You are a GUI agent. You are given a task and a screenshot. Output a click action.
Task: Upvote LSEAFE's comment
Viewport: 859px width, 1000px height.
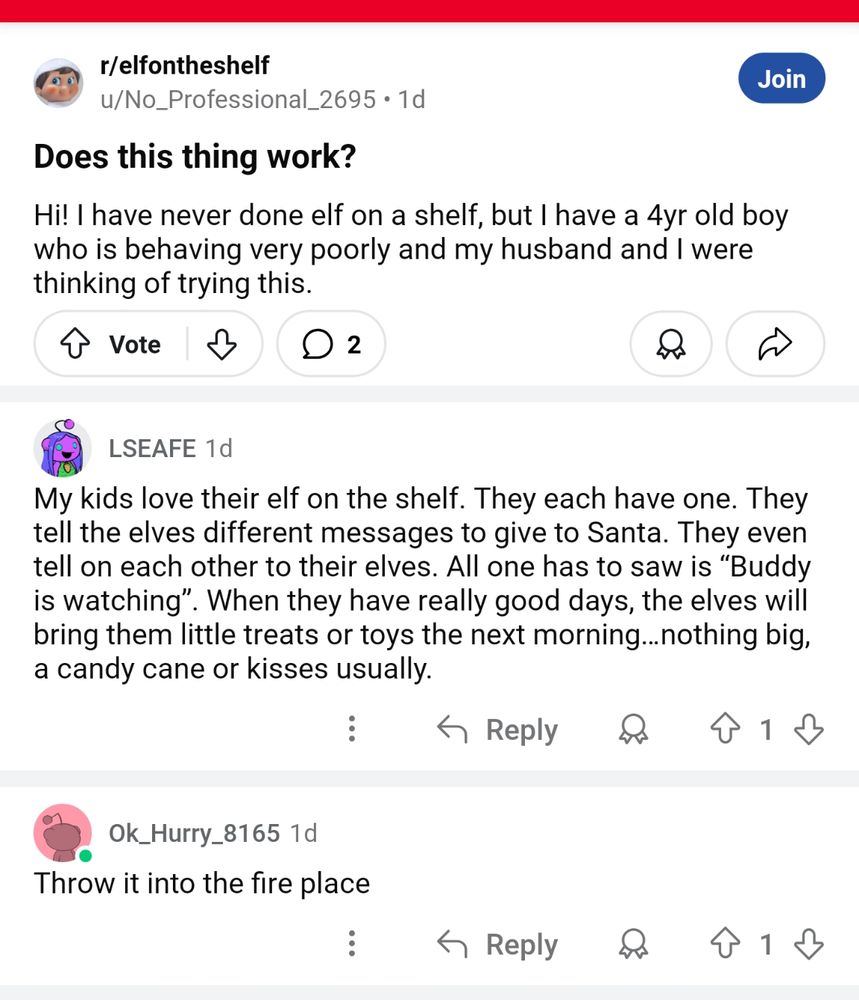[724, 730]
